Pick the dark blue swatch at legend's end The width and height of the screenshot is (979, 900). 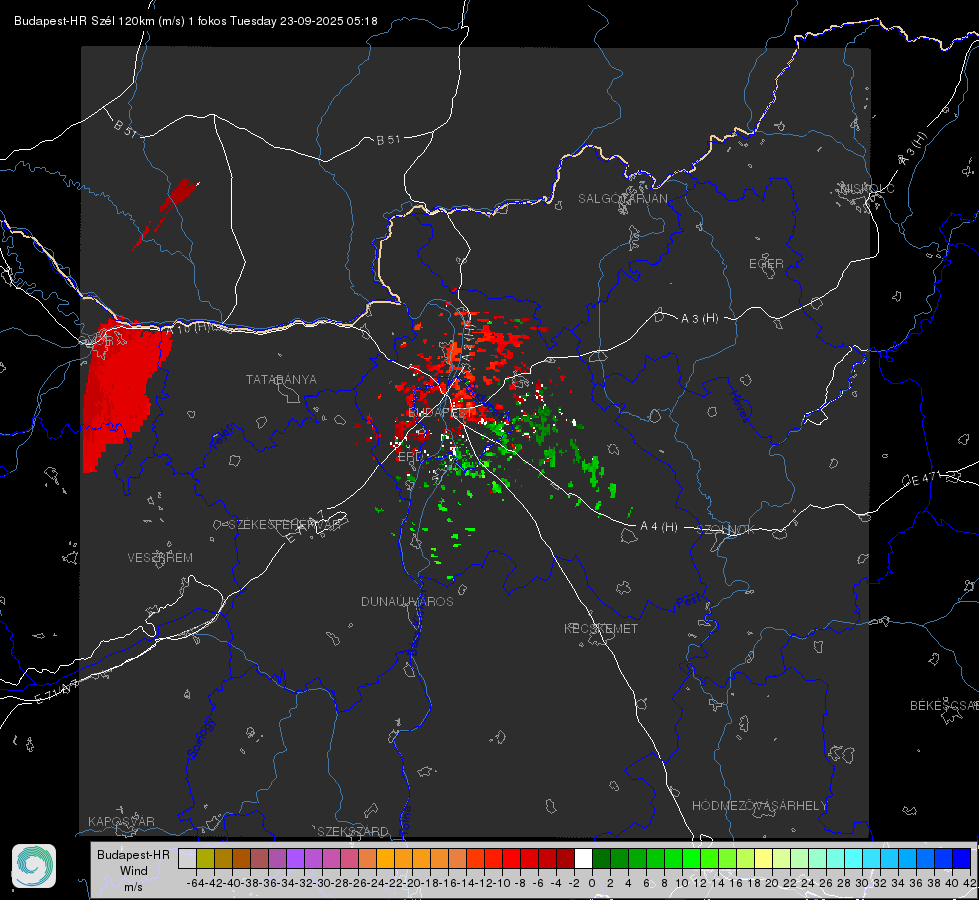(962, 858)
